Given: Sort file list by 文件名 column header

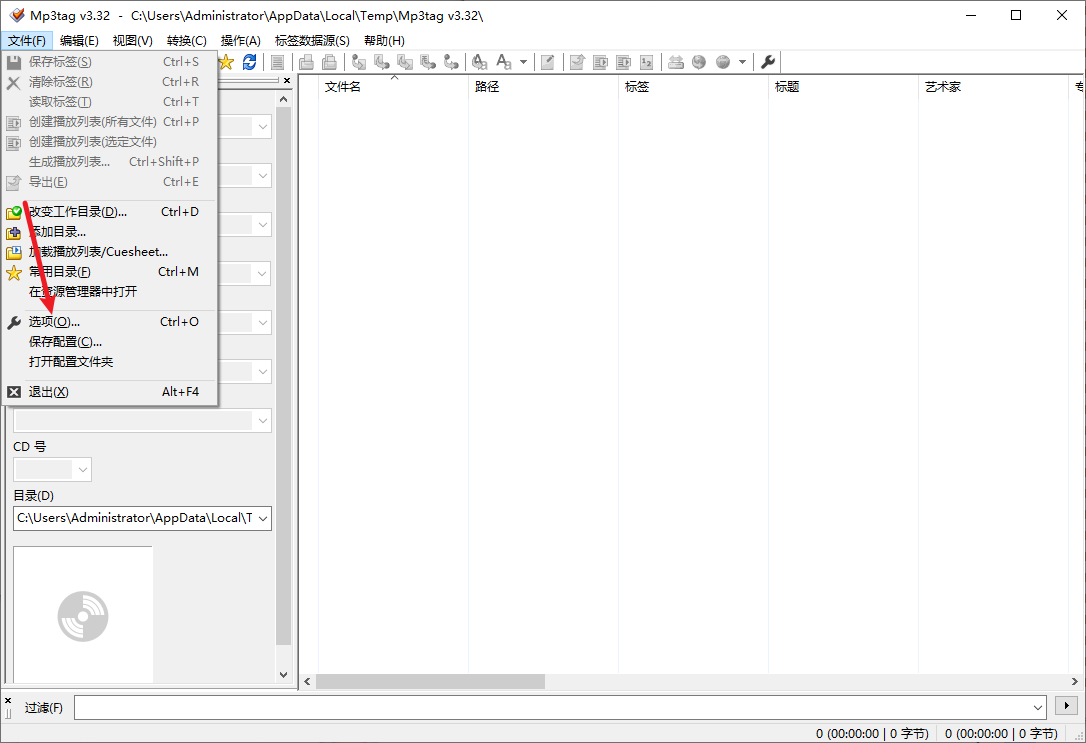Looking at the screenshot, I should point(343,87).
